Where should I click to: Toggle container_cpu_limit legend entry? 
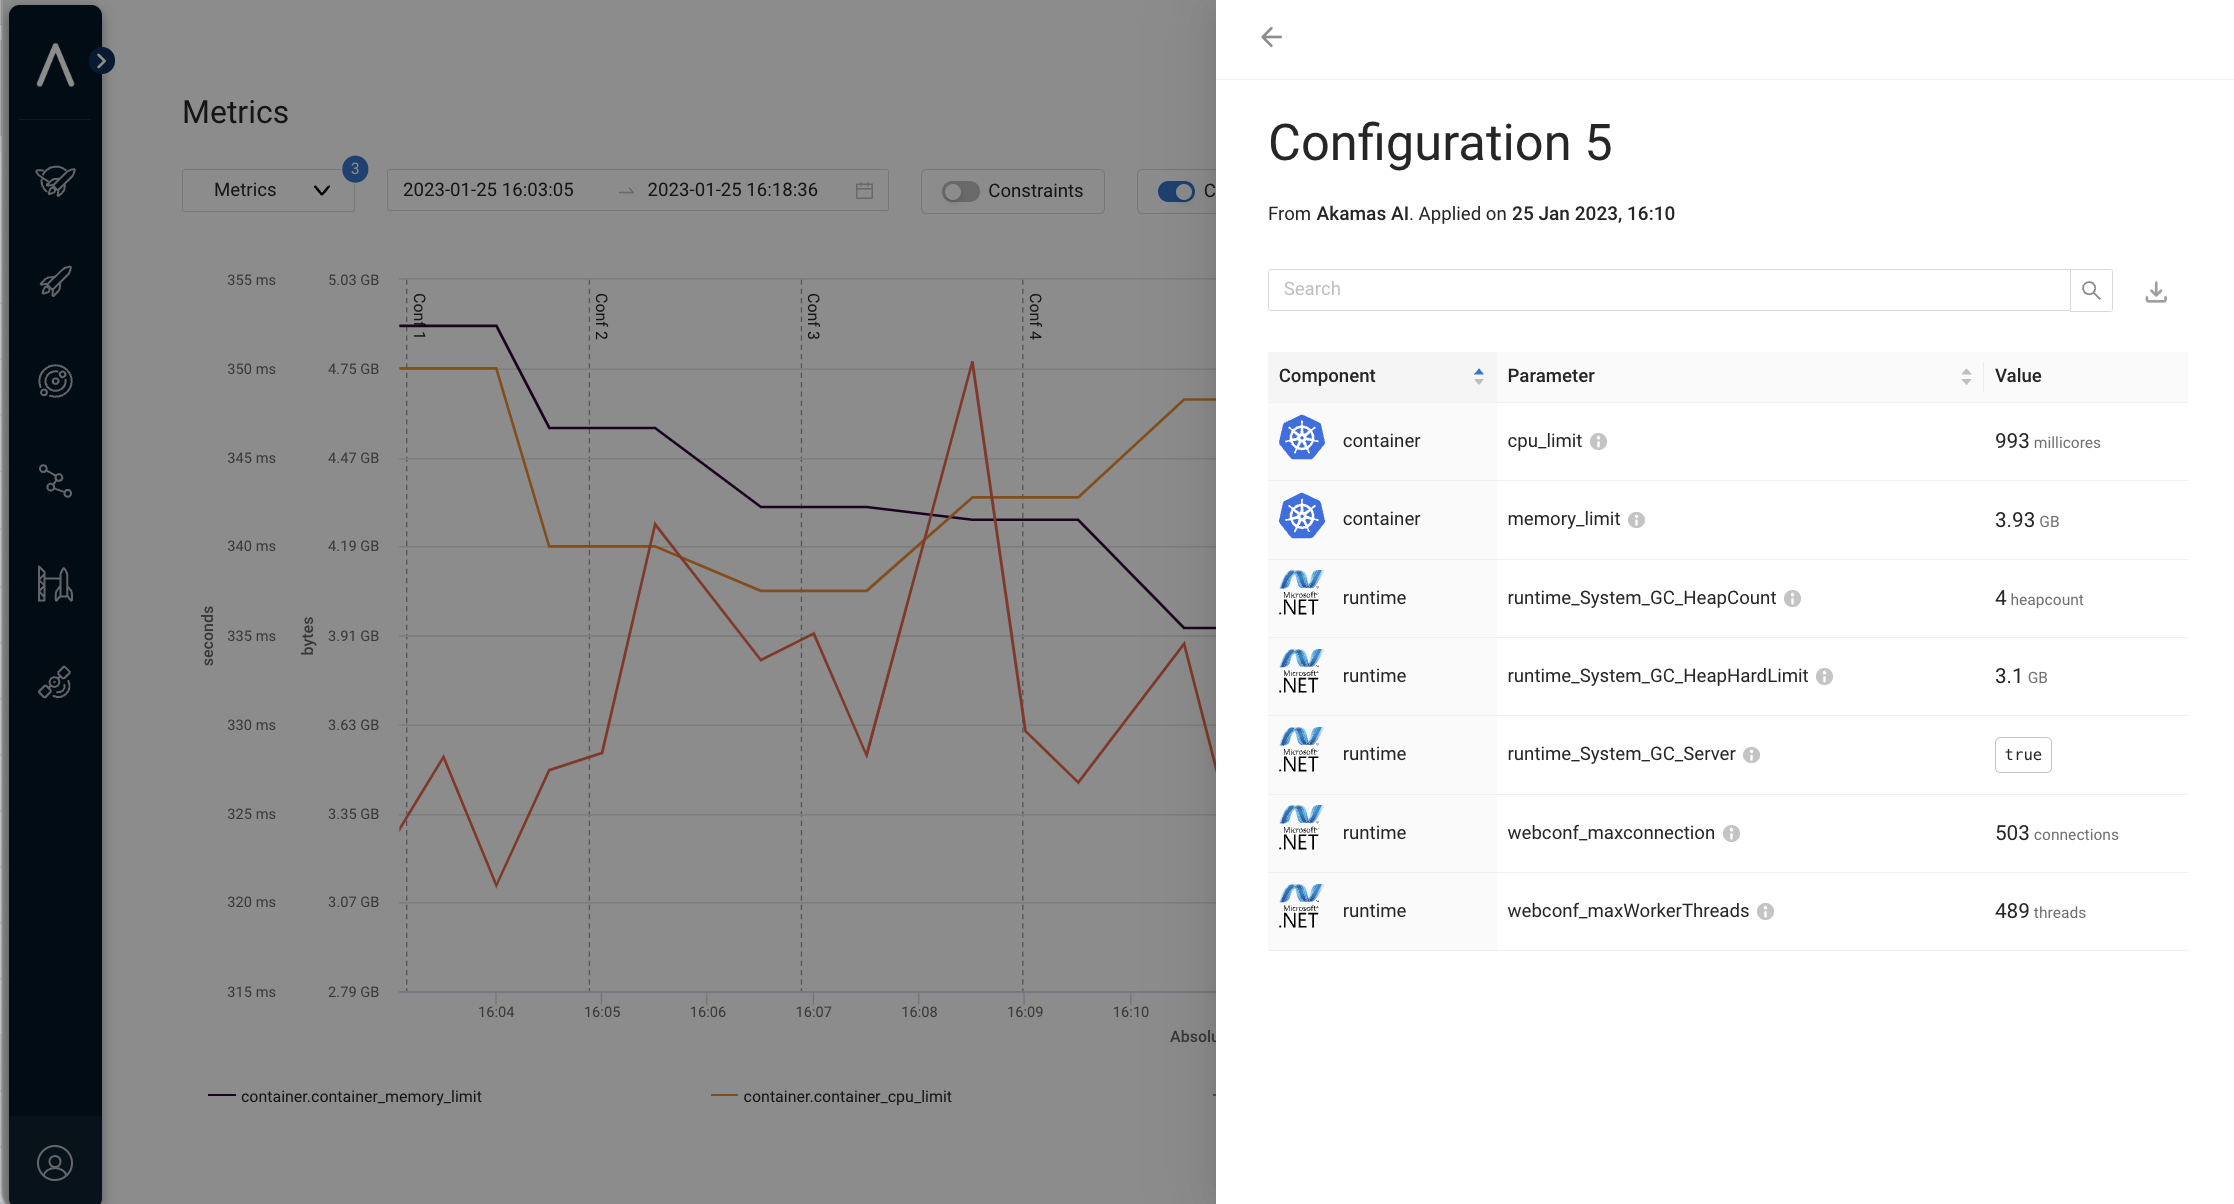coord(846,1097)
